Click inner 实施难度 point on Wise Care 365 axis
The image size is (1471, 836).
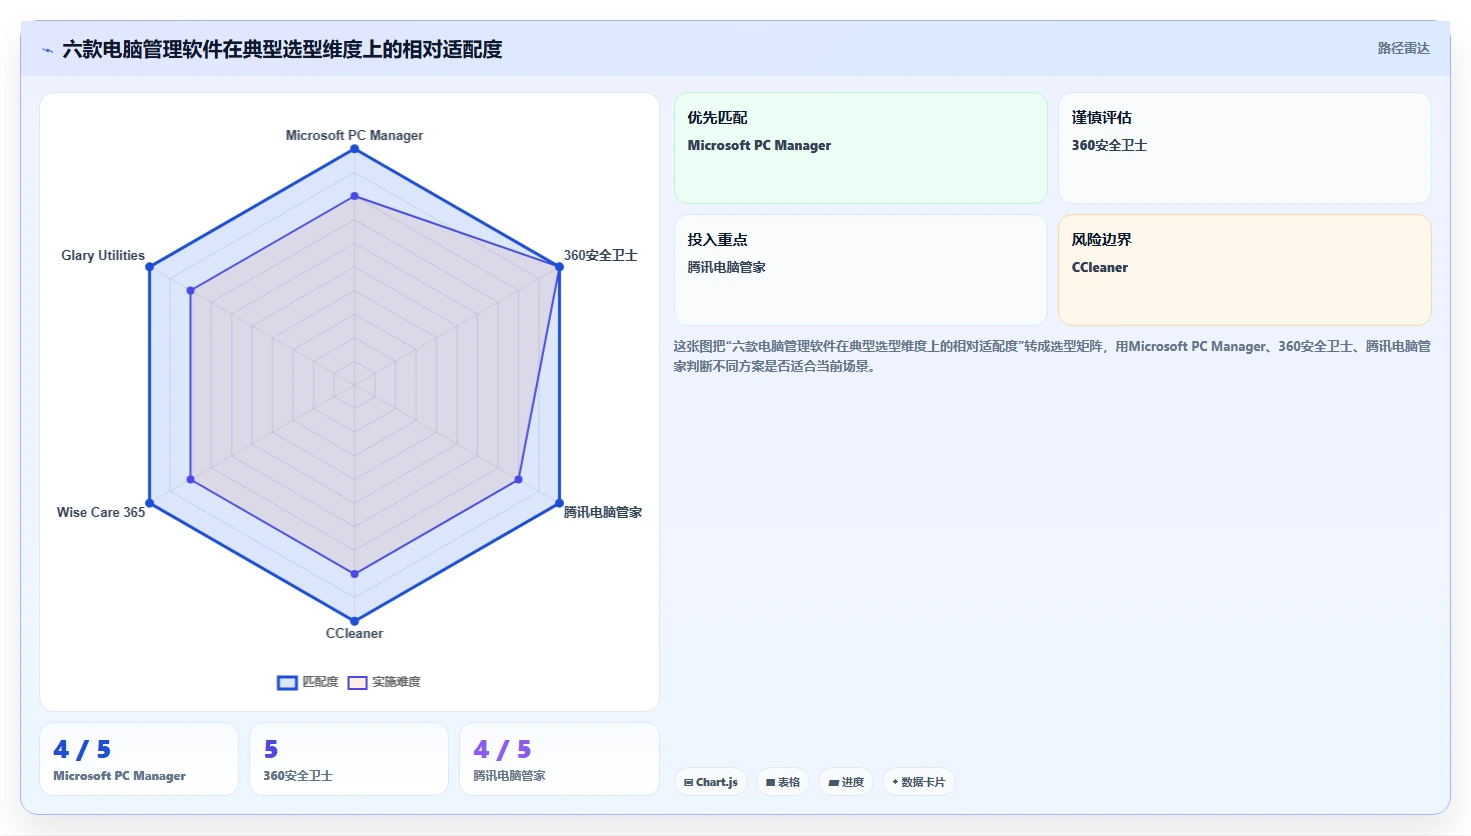pos(190,480)
